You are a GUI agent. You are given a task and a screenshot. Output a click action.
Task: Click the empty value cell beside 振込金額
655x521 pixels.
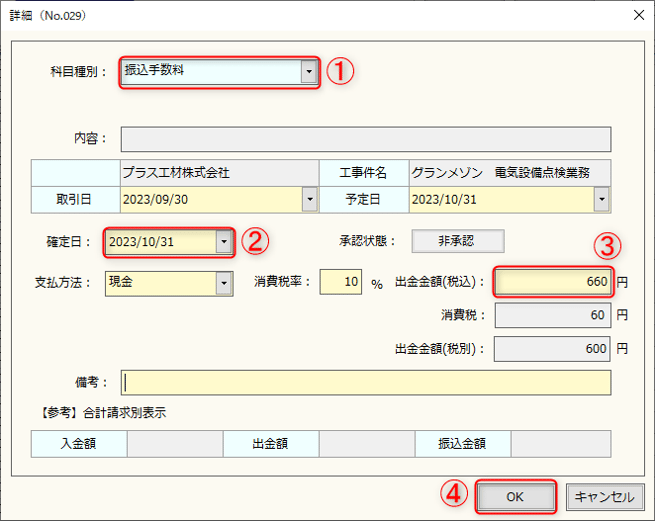[x=561, y=444]
